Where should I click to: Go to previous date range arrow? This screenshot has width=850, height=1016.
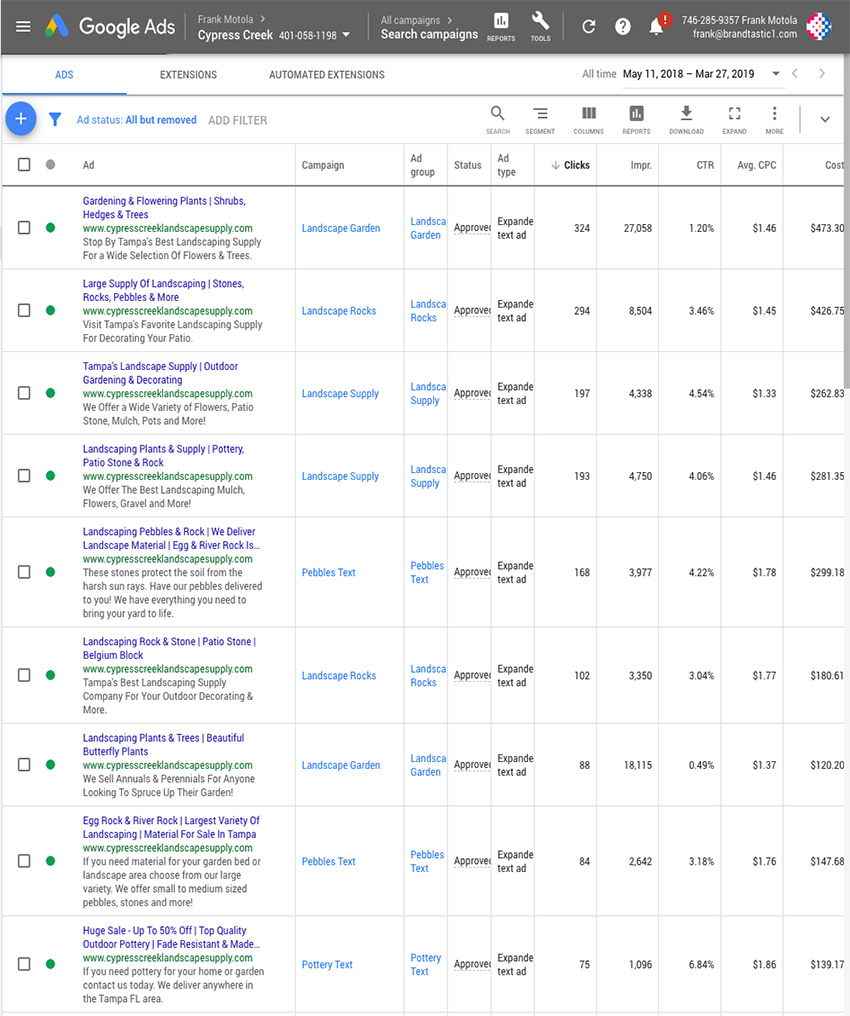coord(795,73)
